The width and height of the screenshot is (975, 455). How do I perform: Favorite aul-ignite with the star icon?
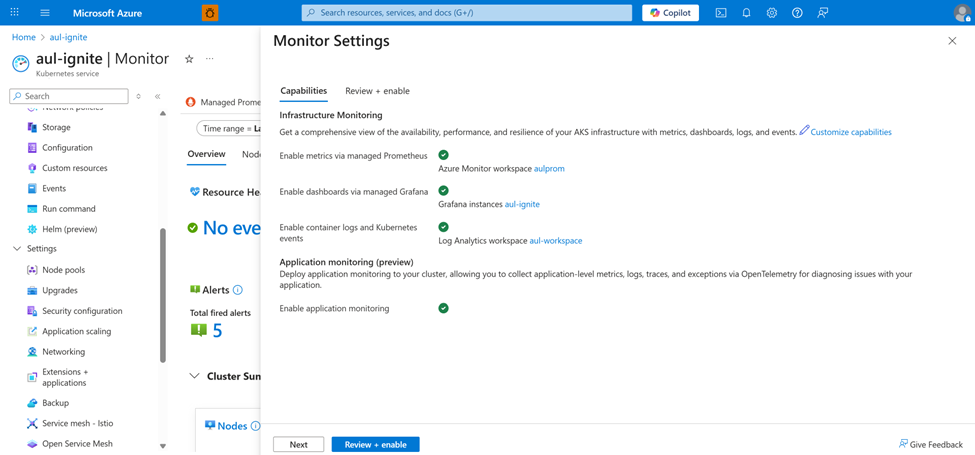coord(189,59)
